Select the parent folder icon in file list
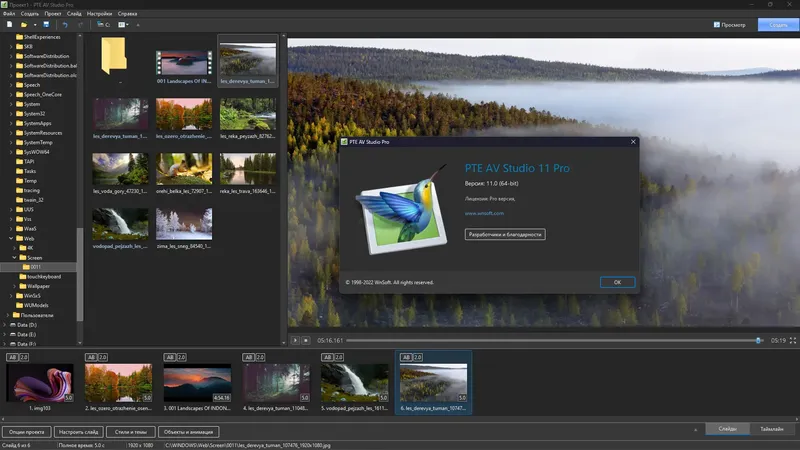 (x=114, y=56)
